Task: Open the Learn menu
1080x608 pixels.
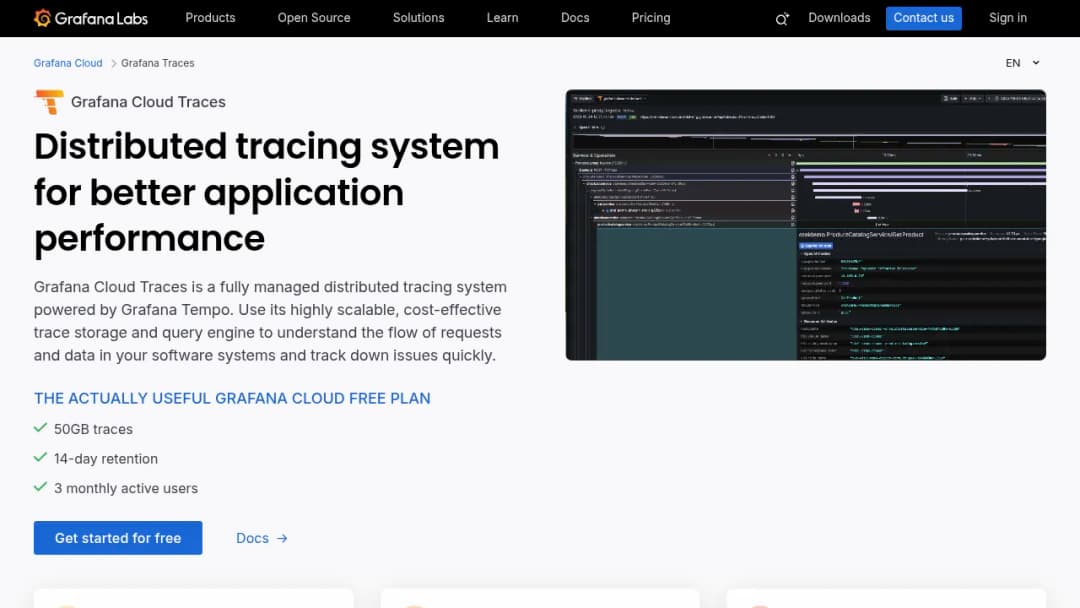Action: click(502, 18)
